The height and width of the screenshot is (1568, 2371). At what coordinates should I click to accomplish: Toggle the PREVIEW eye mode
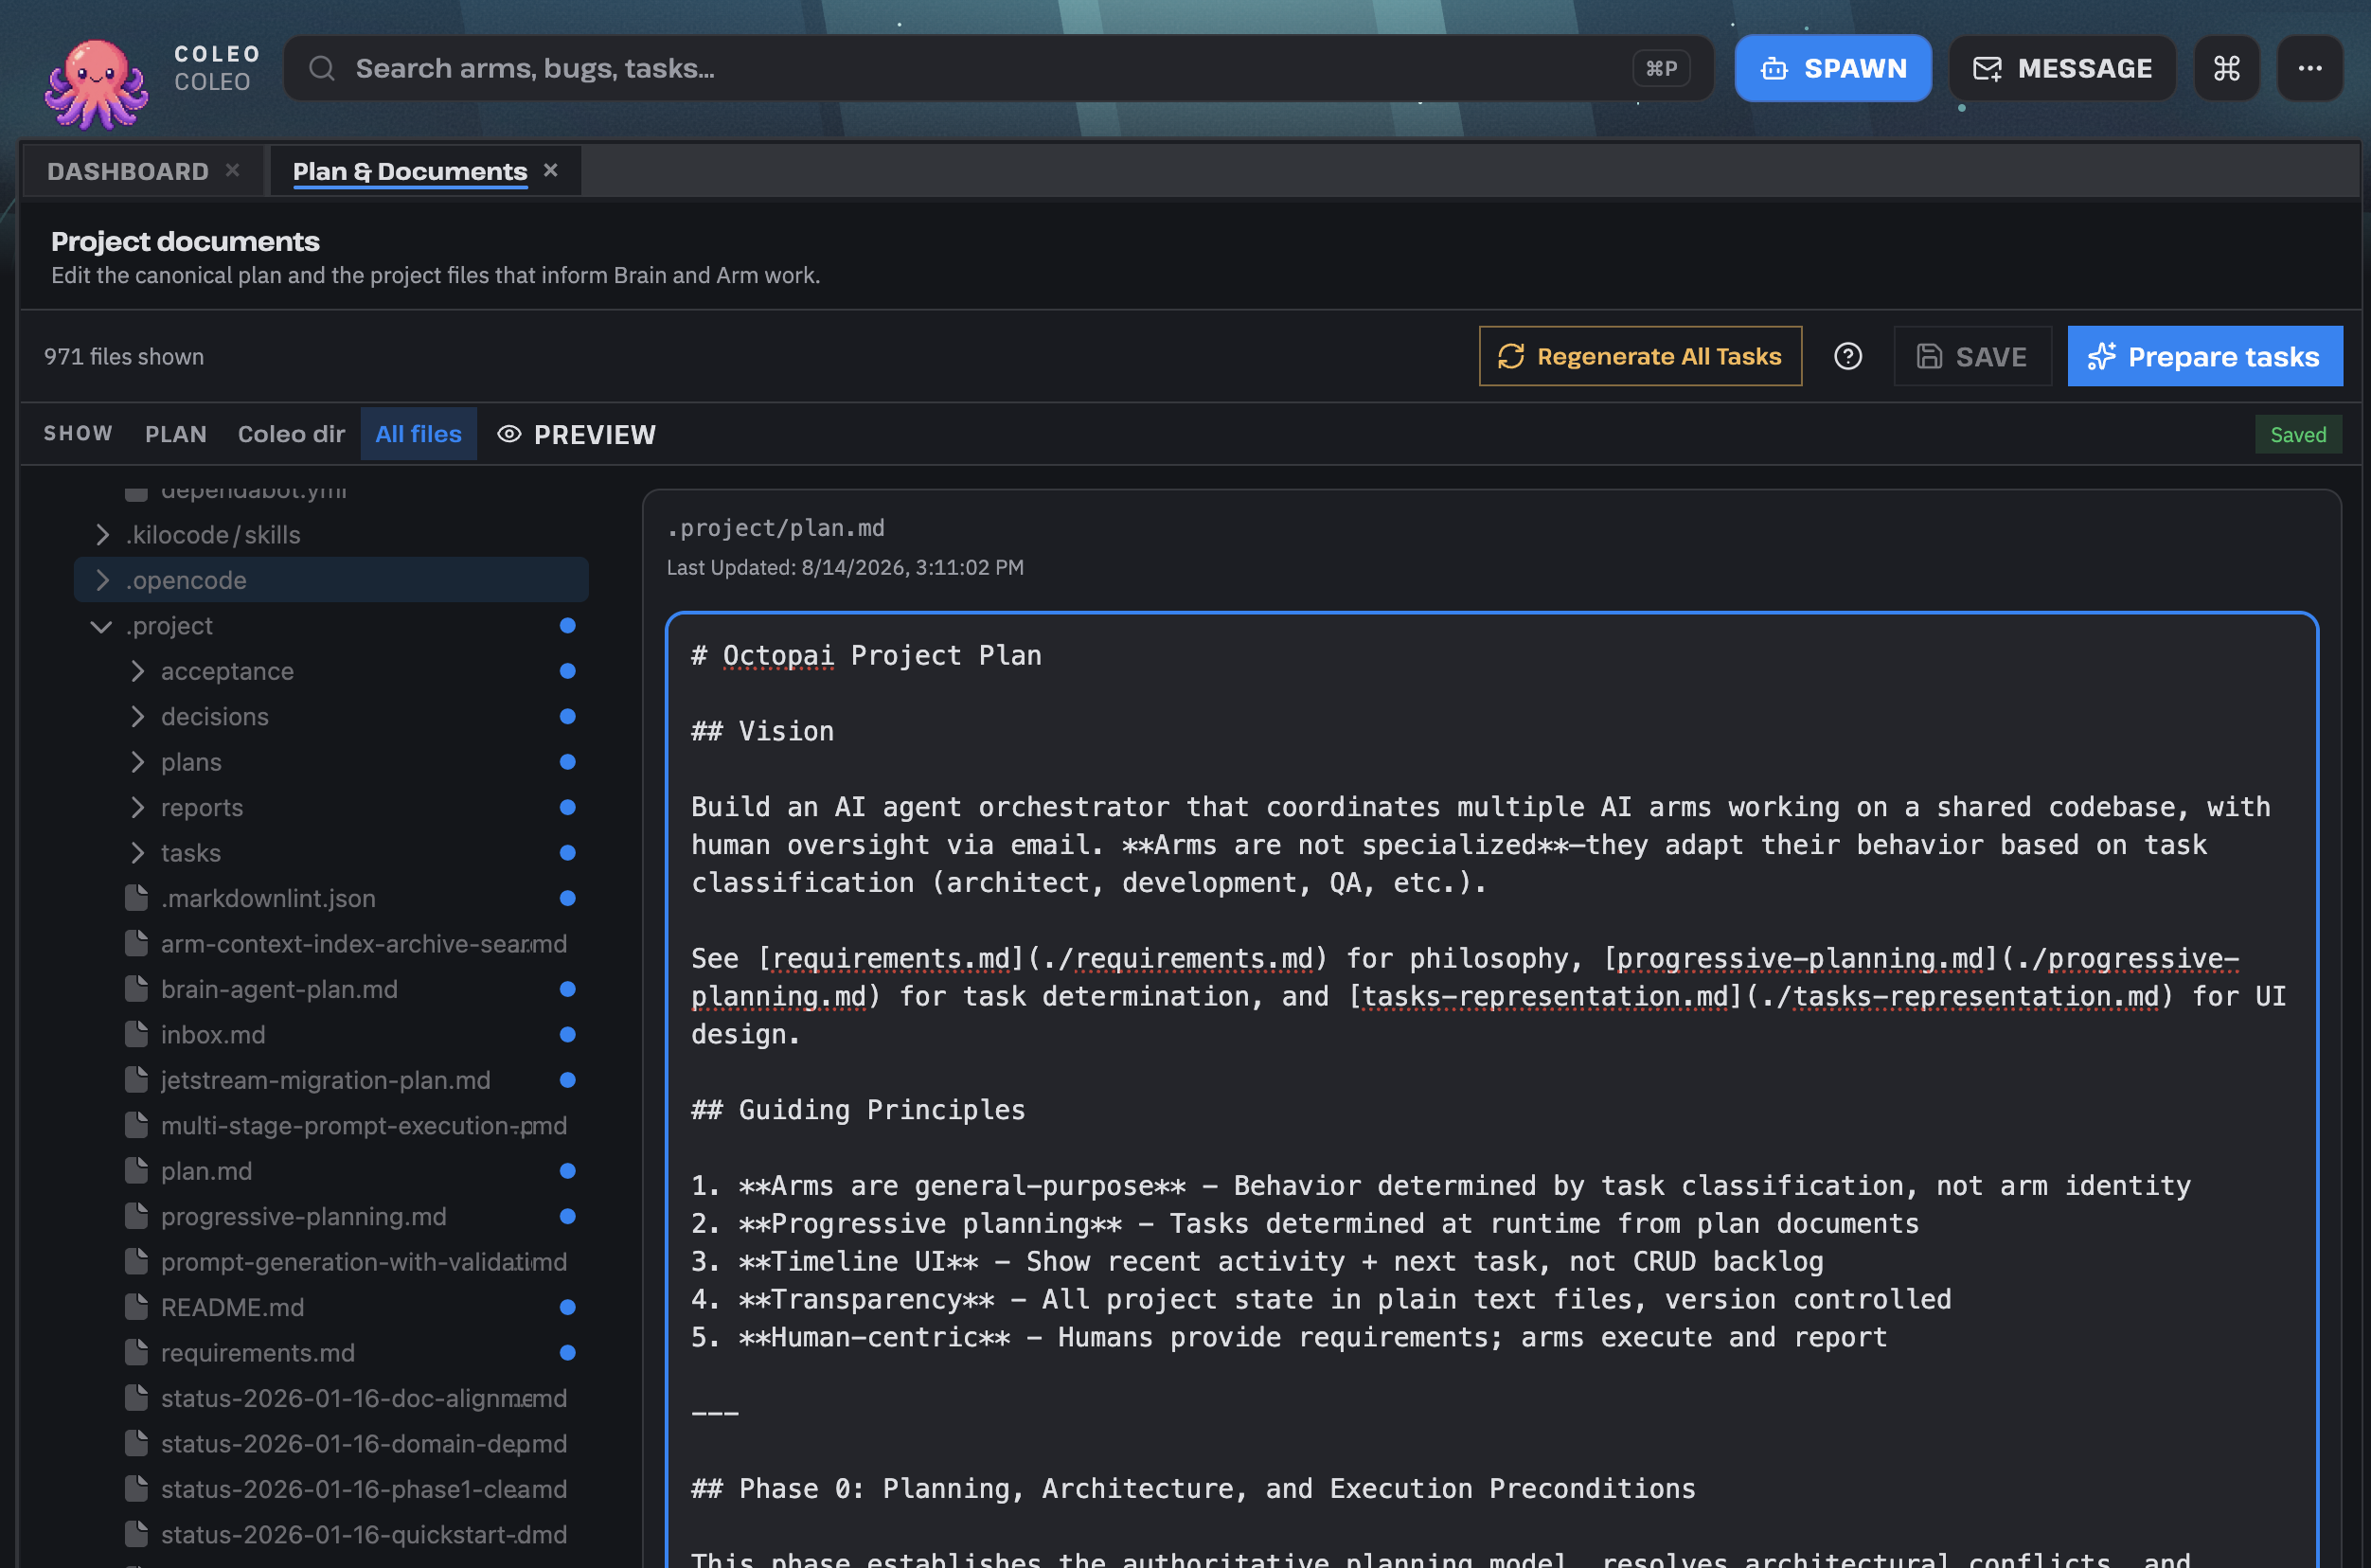577,434
